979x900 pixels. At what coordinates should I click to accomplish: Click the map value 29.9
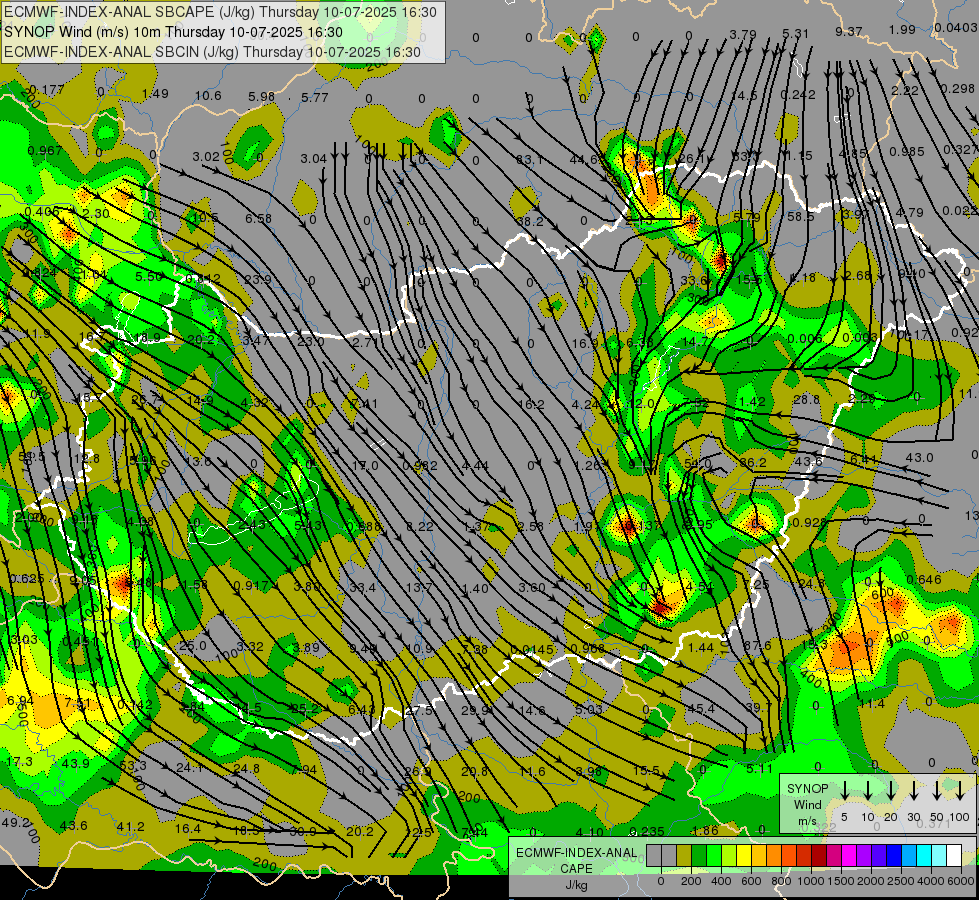click(475, 711)
